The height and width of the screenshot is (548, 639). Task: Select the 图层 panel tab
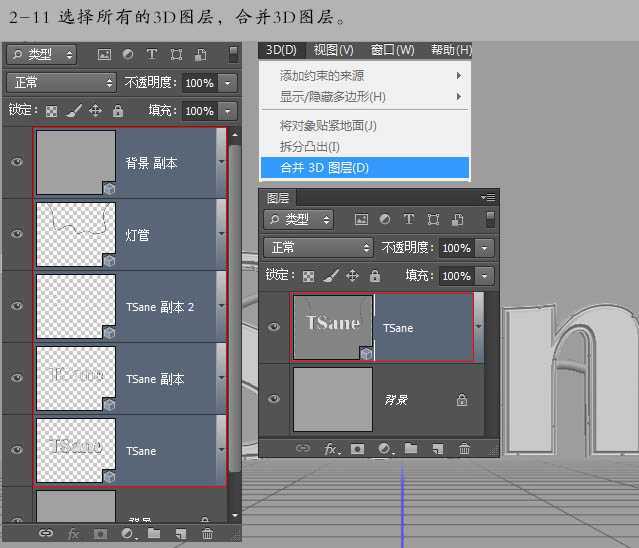[x=278, y=198]
